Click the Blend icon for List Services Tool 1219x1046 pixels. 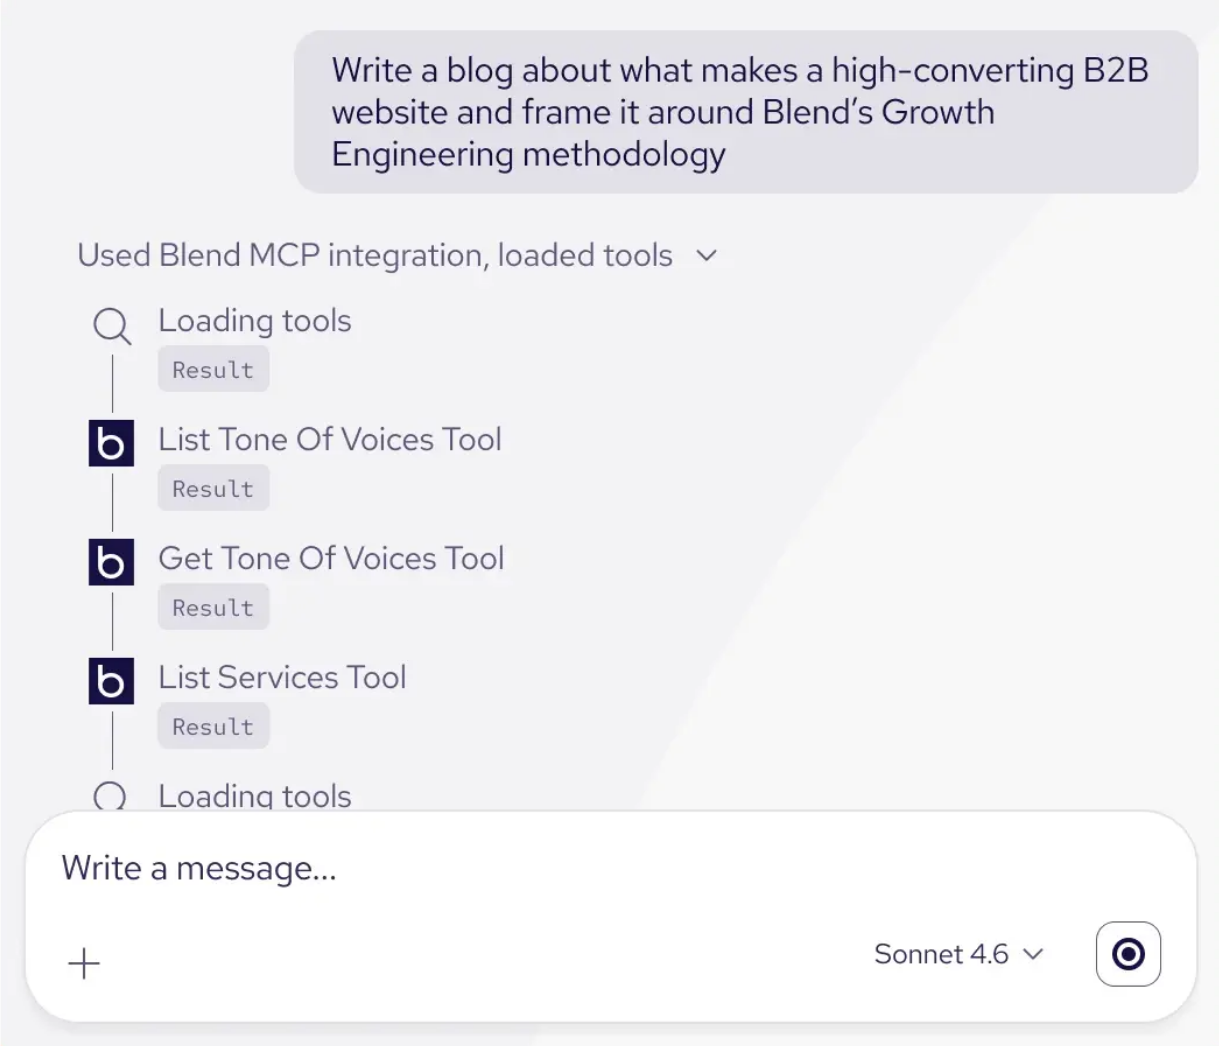click(x=111, y=681)
